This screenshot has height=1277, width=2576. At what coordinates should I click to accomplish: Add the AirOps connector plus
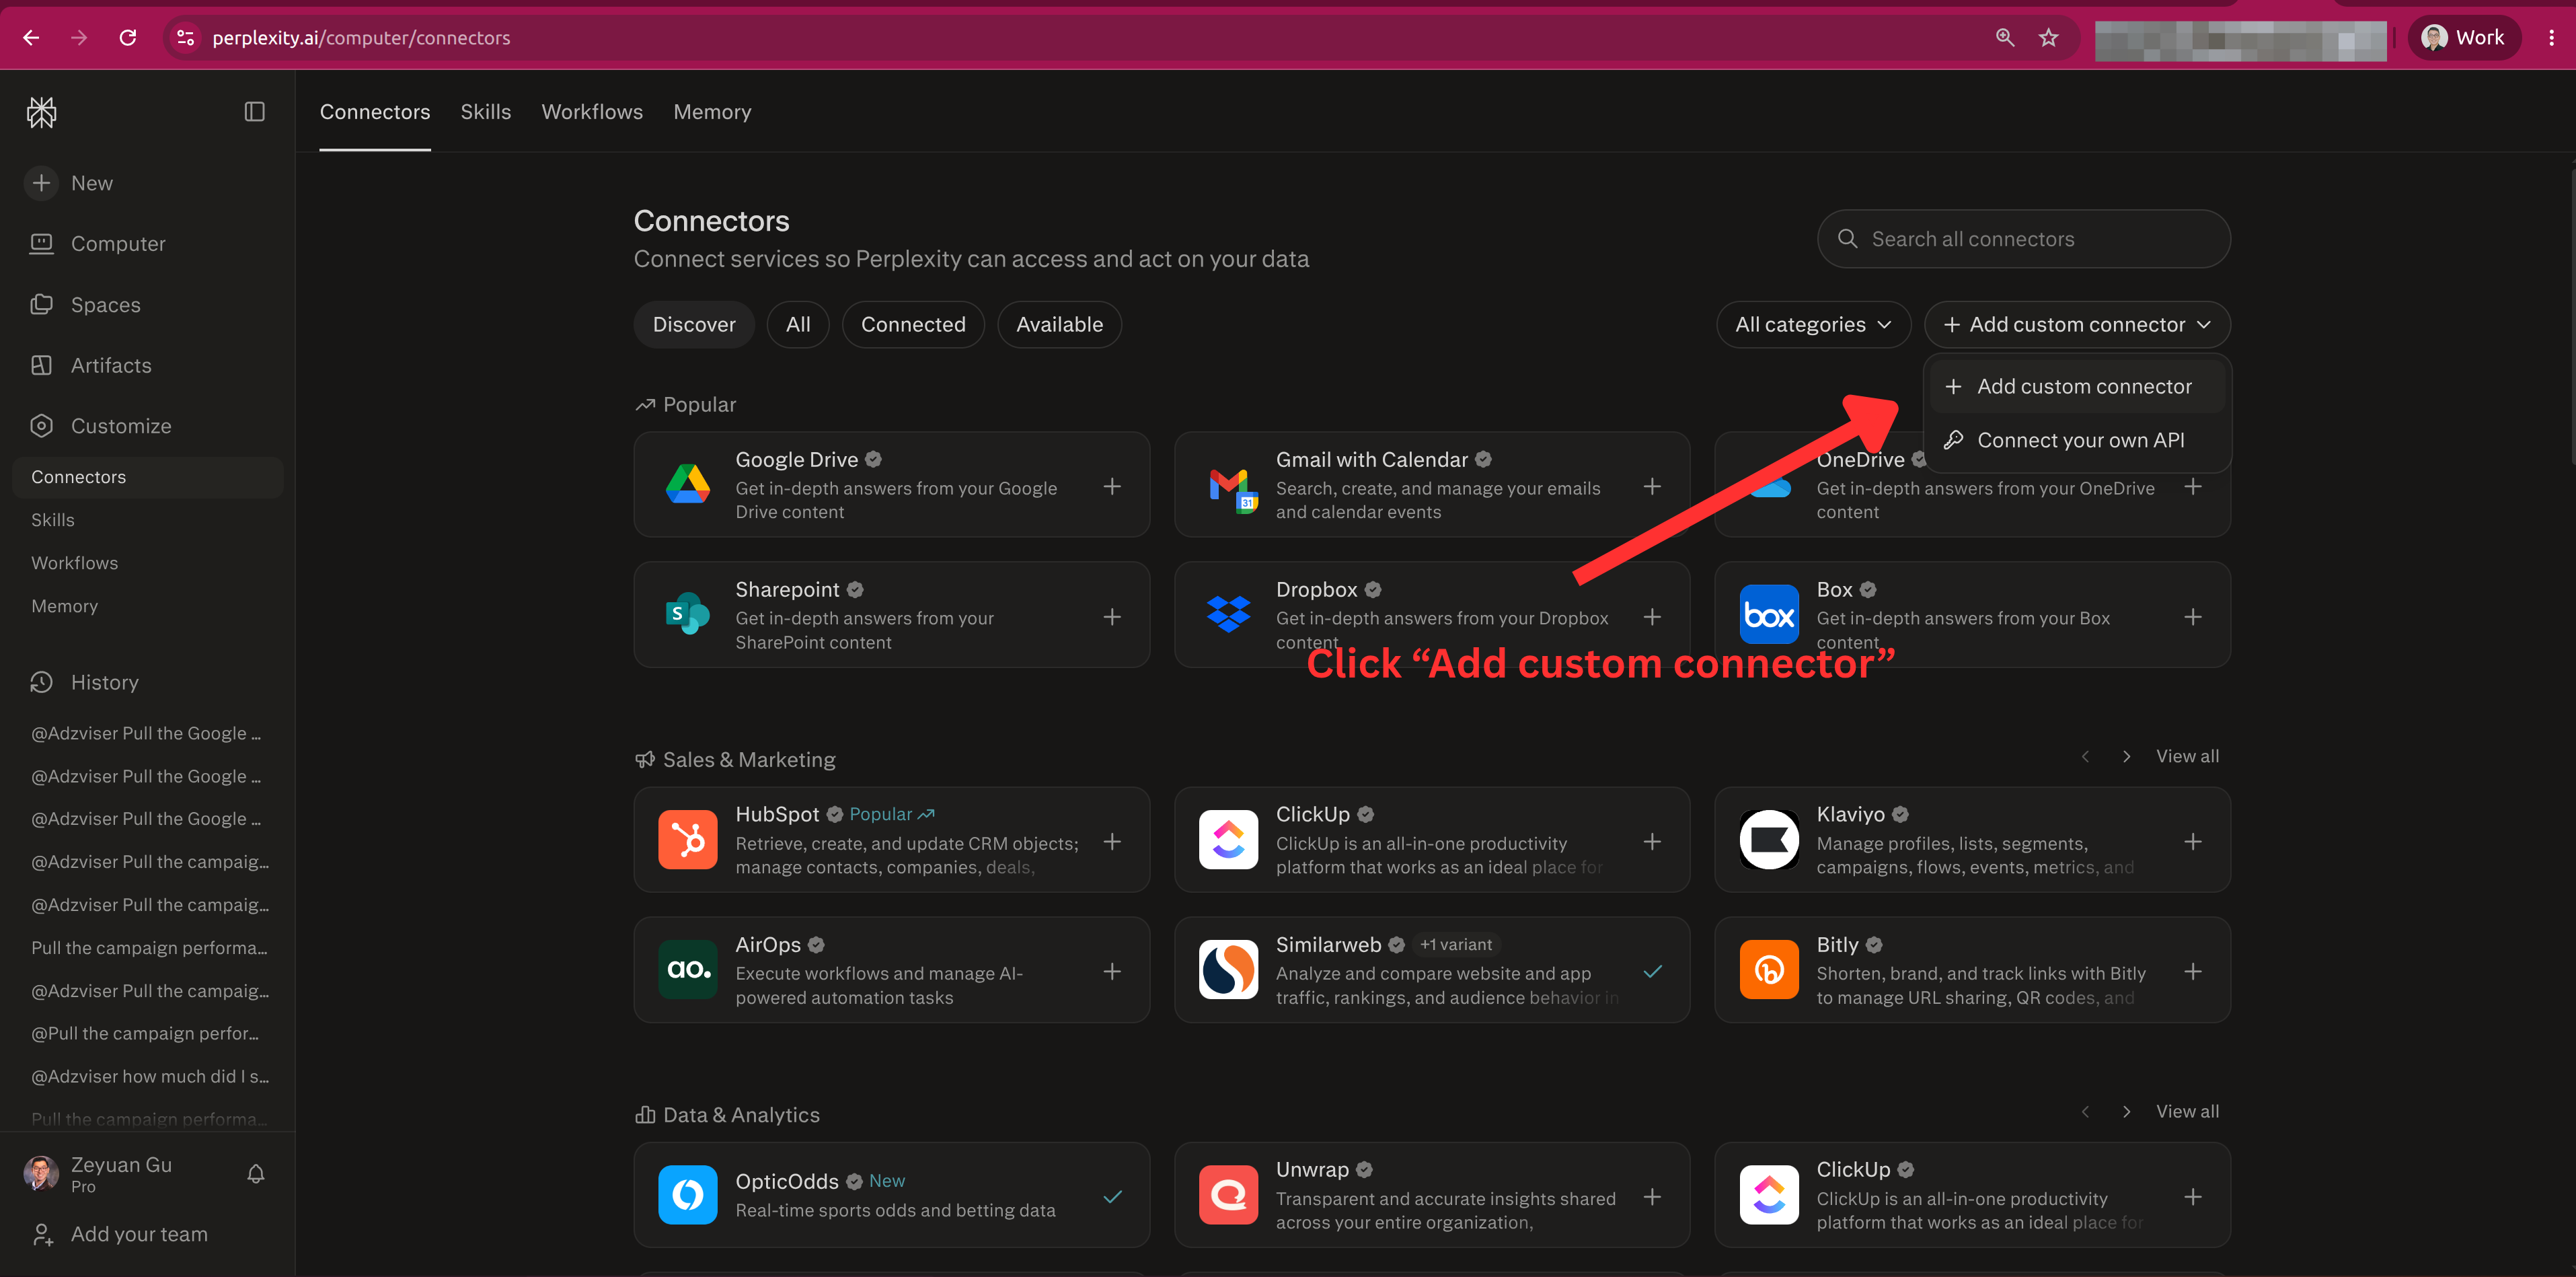[1112, 972]
